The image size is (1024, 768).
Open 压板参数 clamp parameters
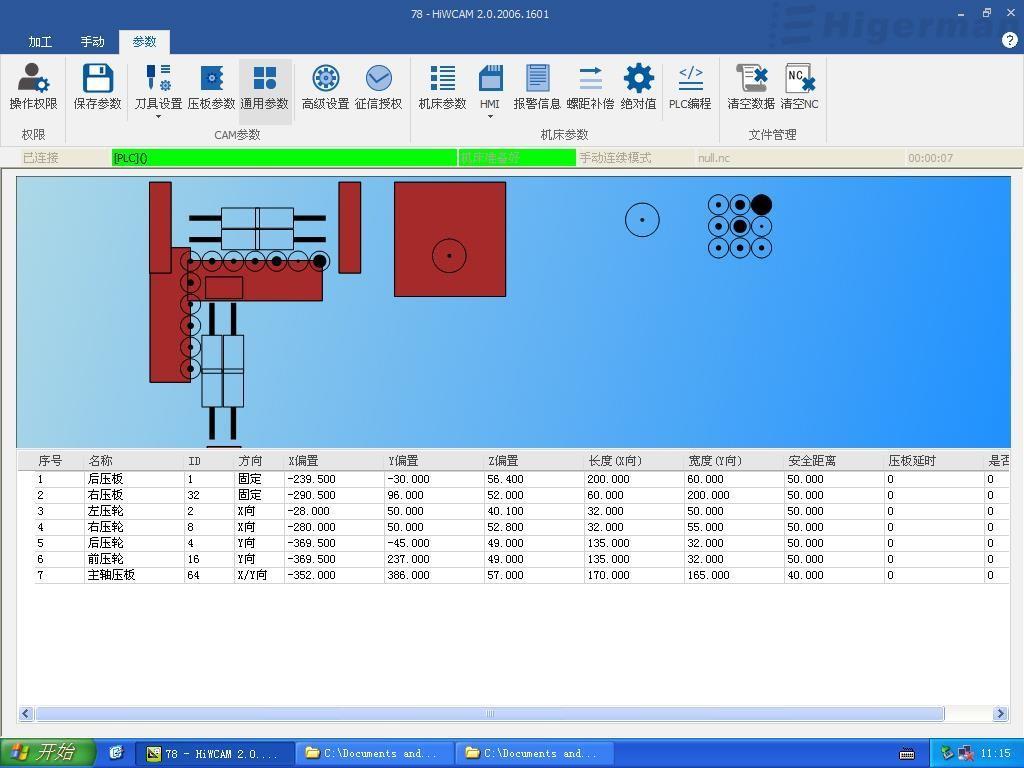[211, 87]
